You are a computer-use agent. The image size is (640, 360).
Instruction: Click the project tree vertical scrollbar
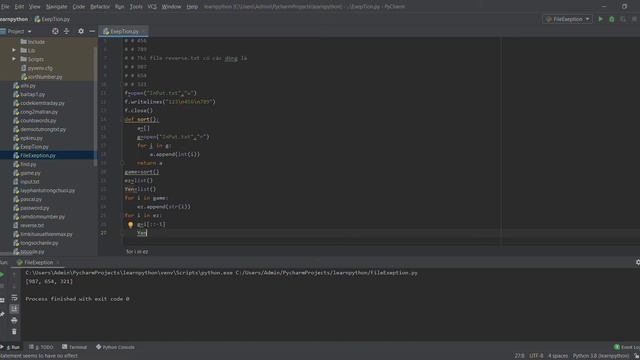tap(96, 106)
